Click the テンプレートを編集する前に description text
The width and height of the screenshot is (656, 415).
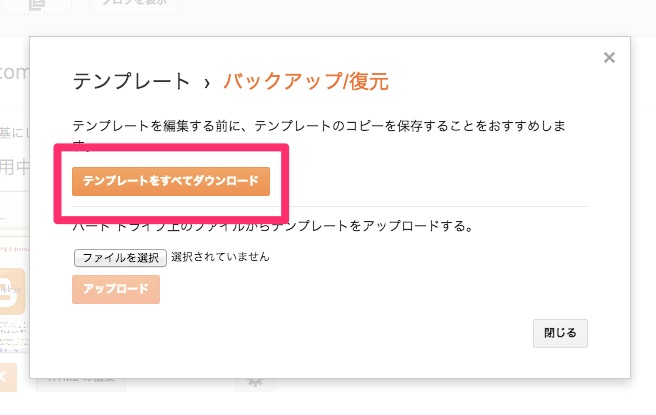(x=319, y=126)
